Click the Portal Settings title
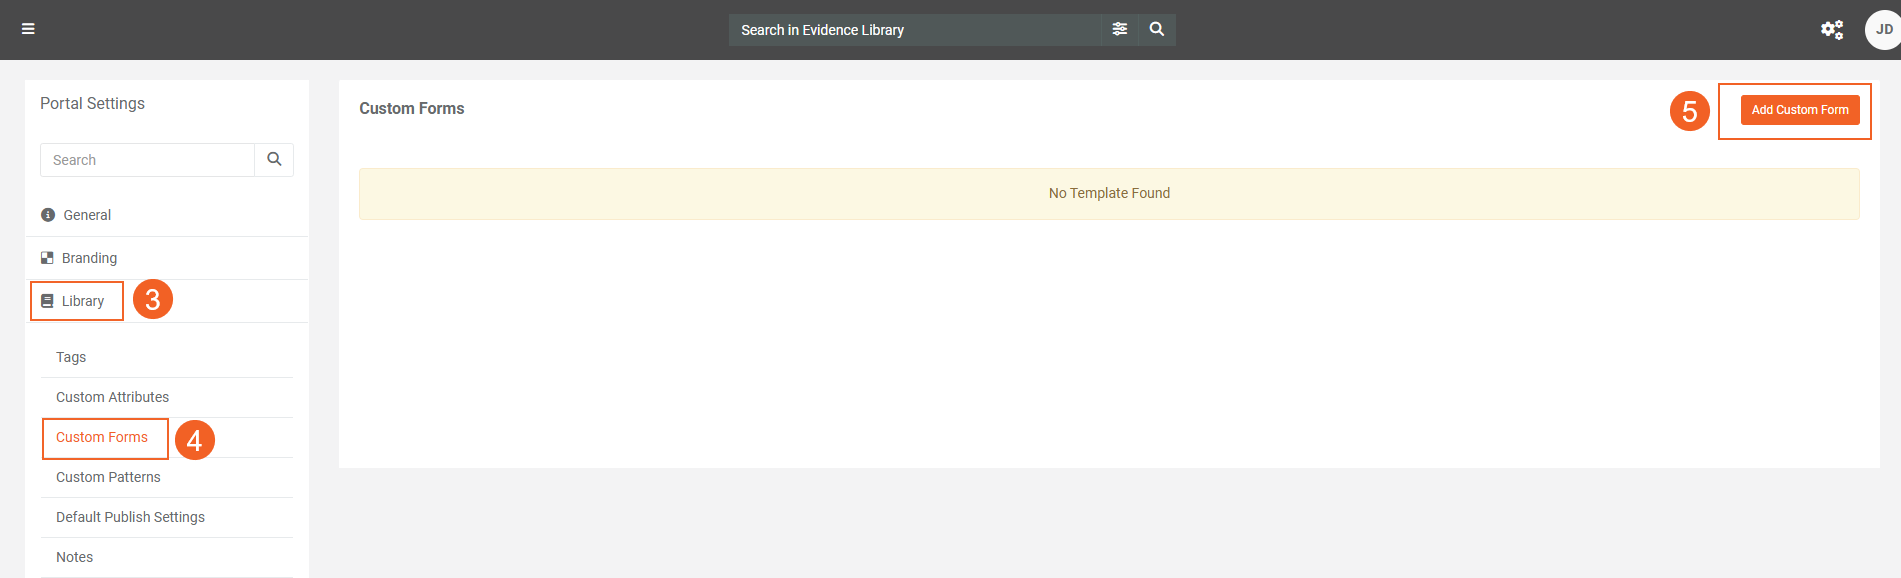Screen dimensions: 1901x578 92,103
